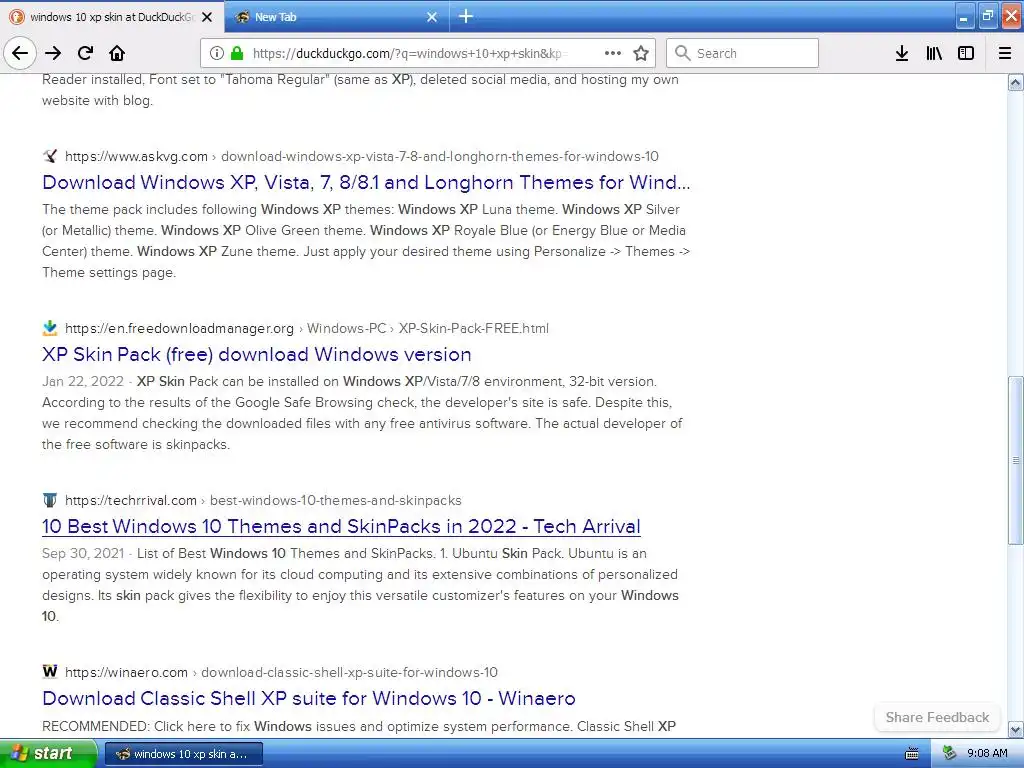Click the green secure connection padlock
1024x768 pixels.
pyautogui.click(x=237, y=53)
